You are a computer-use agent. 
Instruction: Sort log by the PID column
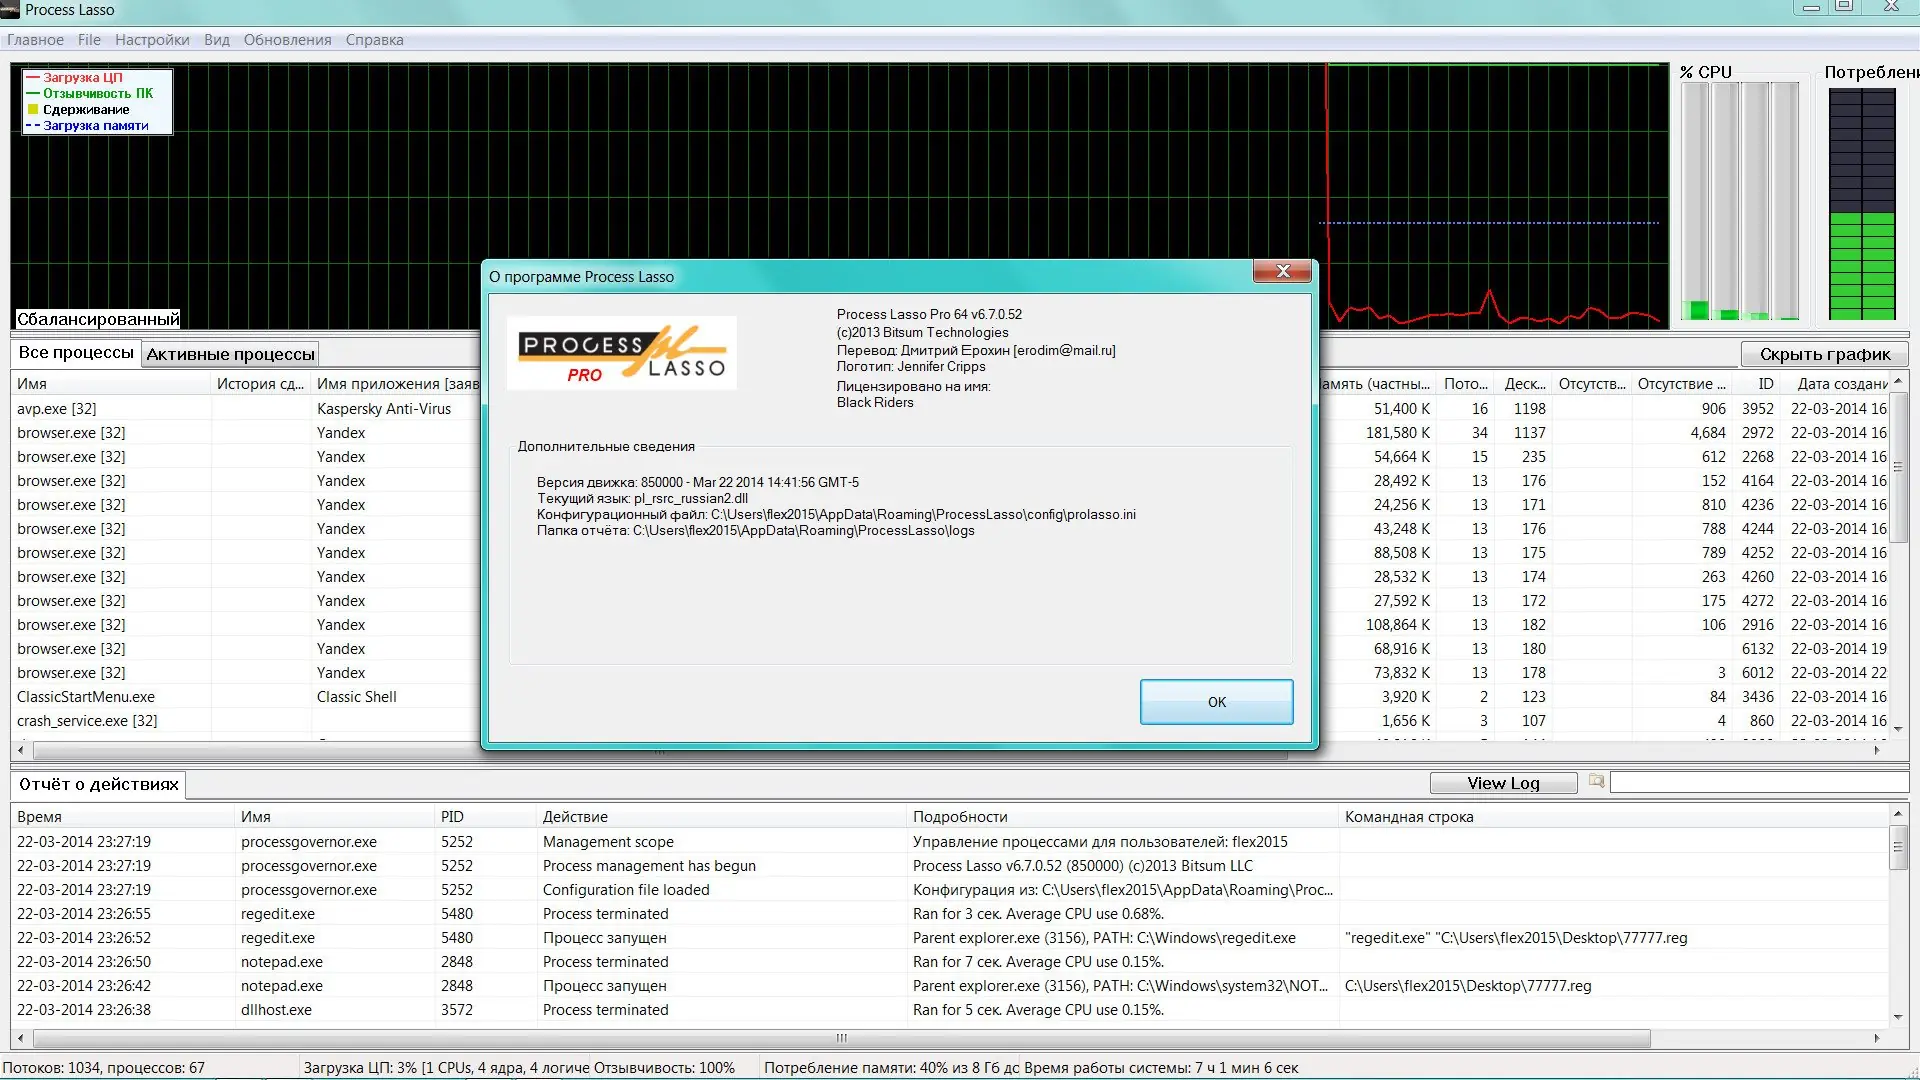[x=452, y=817]
